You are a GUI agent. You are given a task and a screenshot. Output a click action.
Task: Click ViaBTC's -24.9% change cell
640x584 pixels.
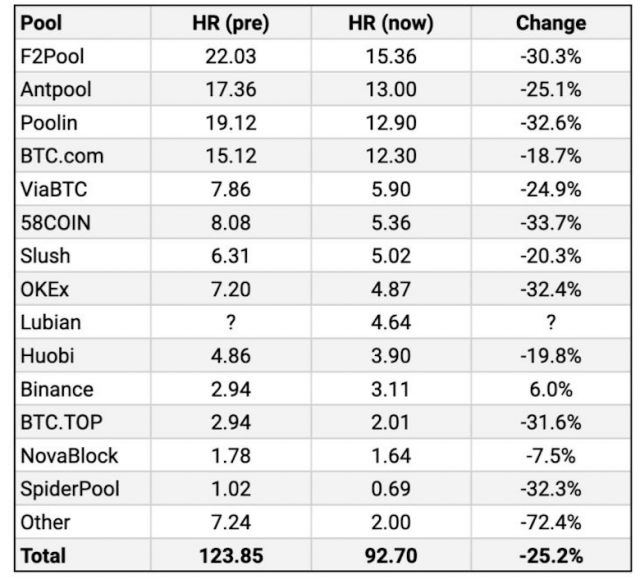[x=549, y=190]
